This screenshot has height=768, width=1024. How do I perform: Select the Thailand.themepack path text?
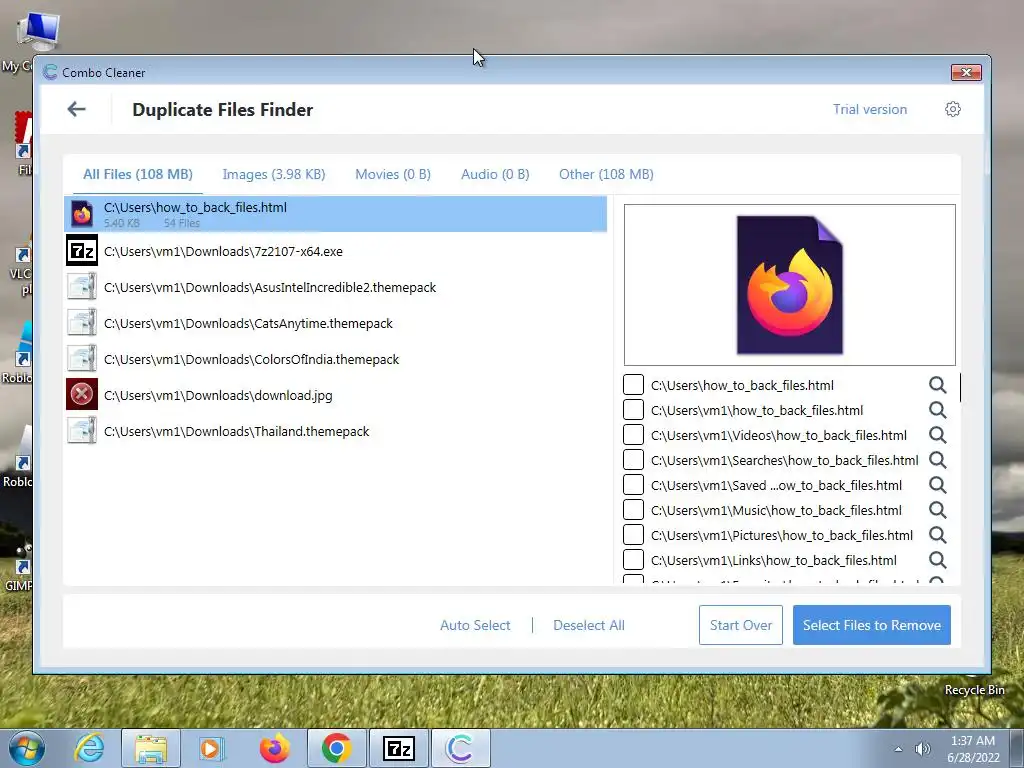pos(236,432)
